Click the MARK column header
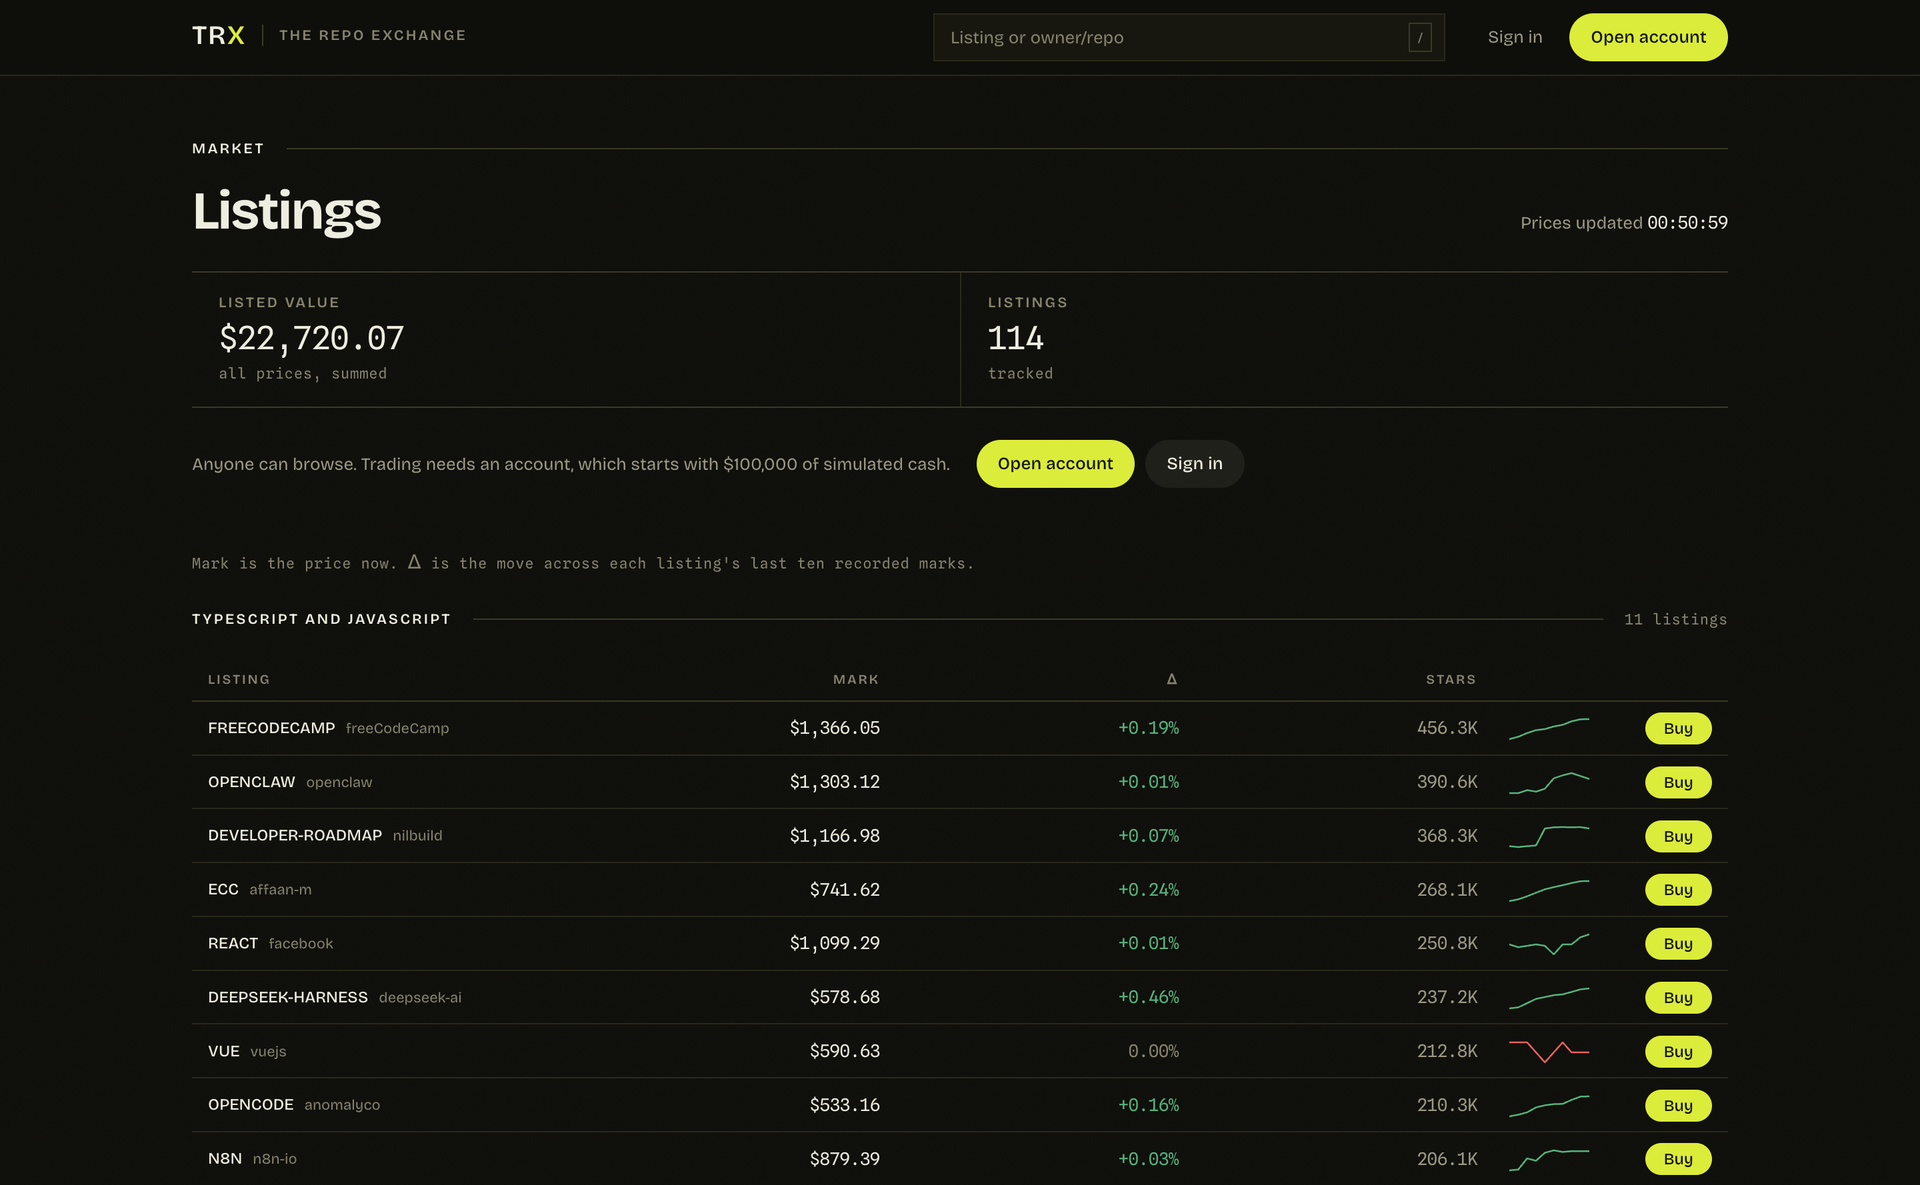1920x1185 pixels. tap(856, 679)
